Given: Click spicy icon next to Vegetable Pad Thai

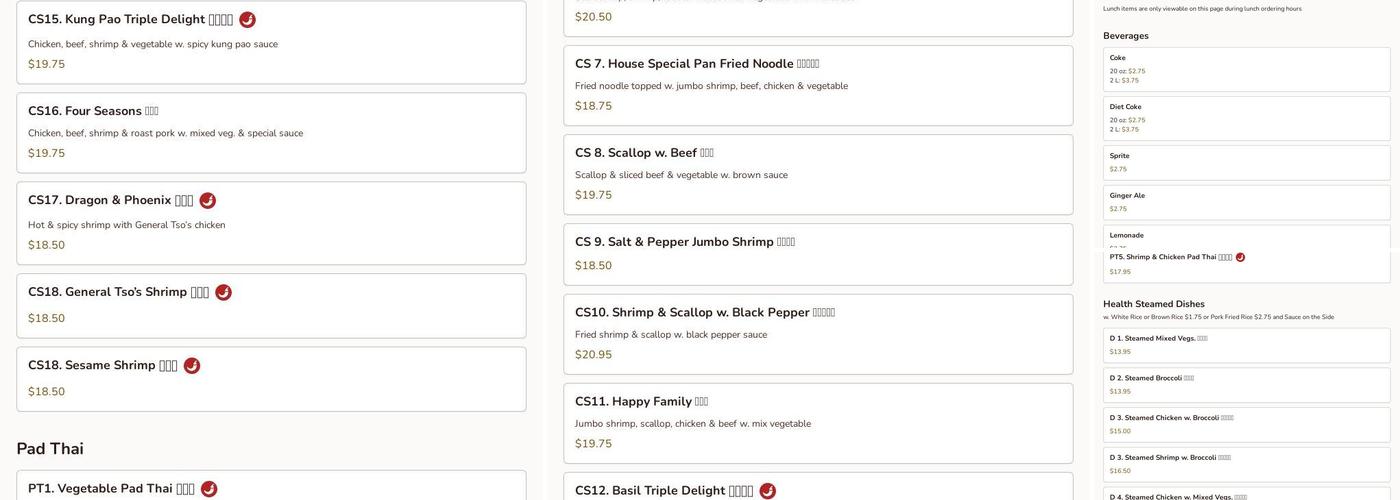Looking at the screenshot, I should point(209,489).
